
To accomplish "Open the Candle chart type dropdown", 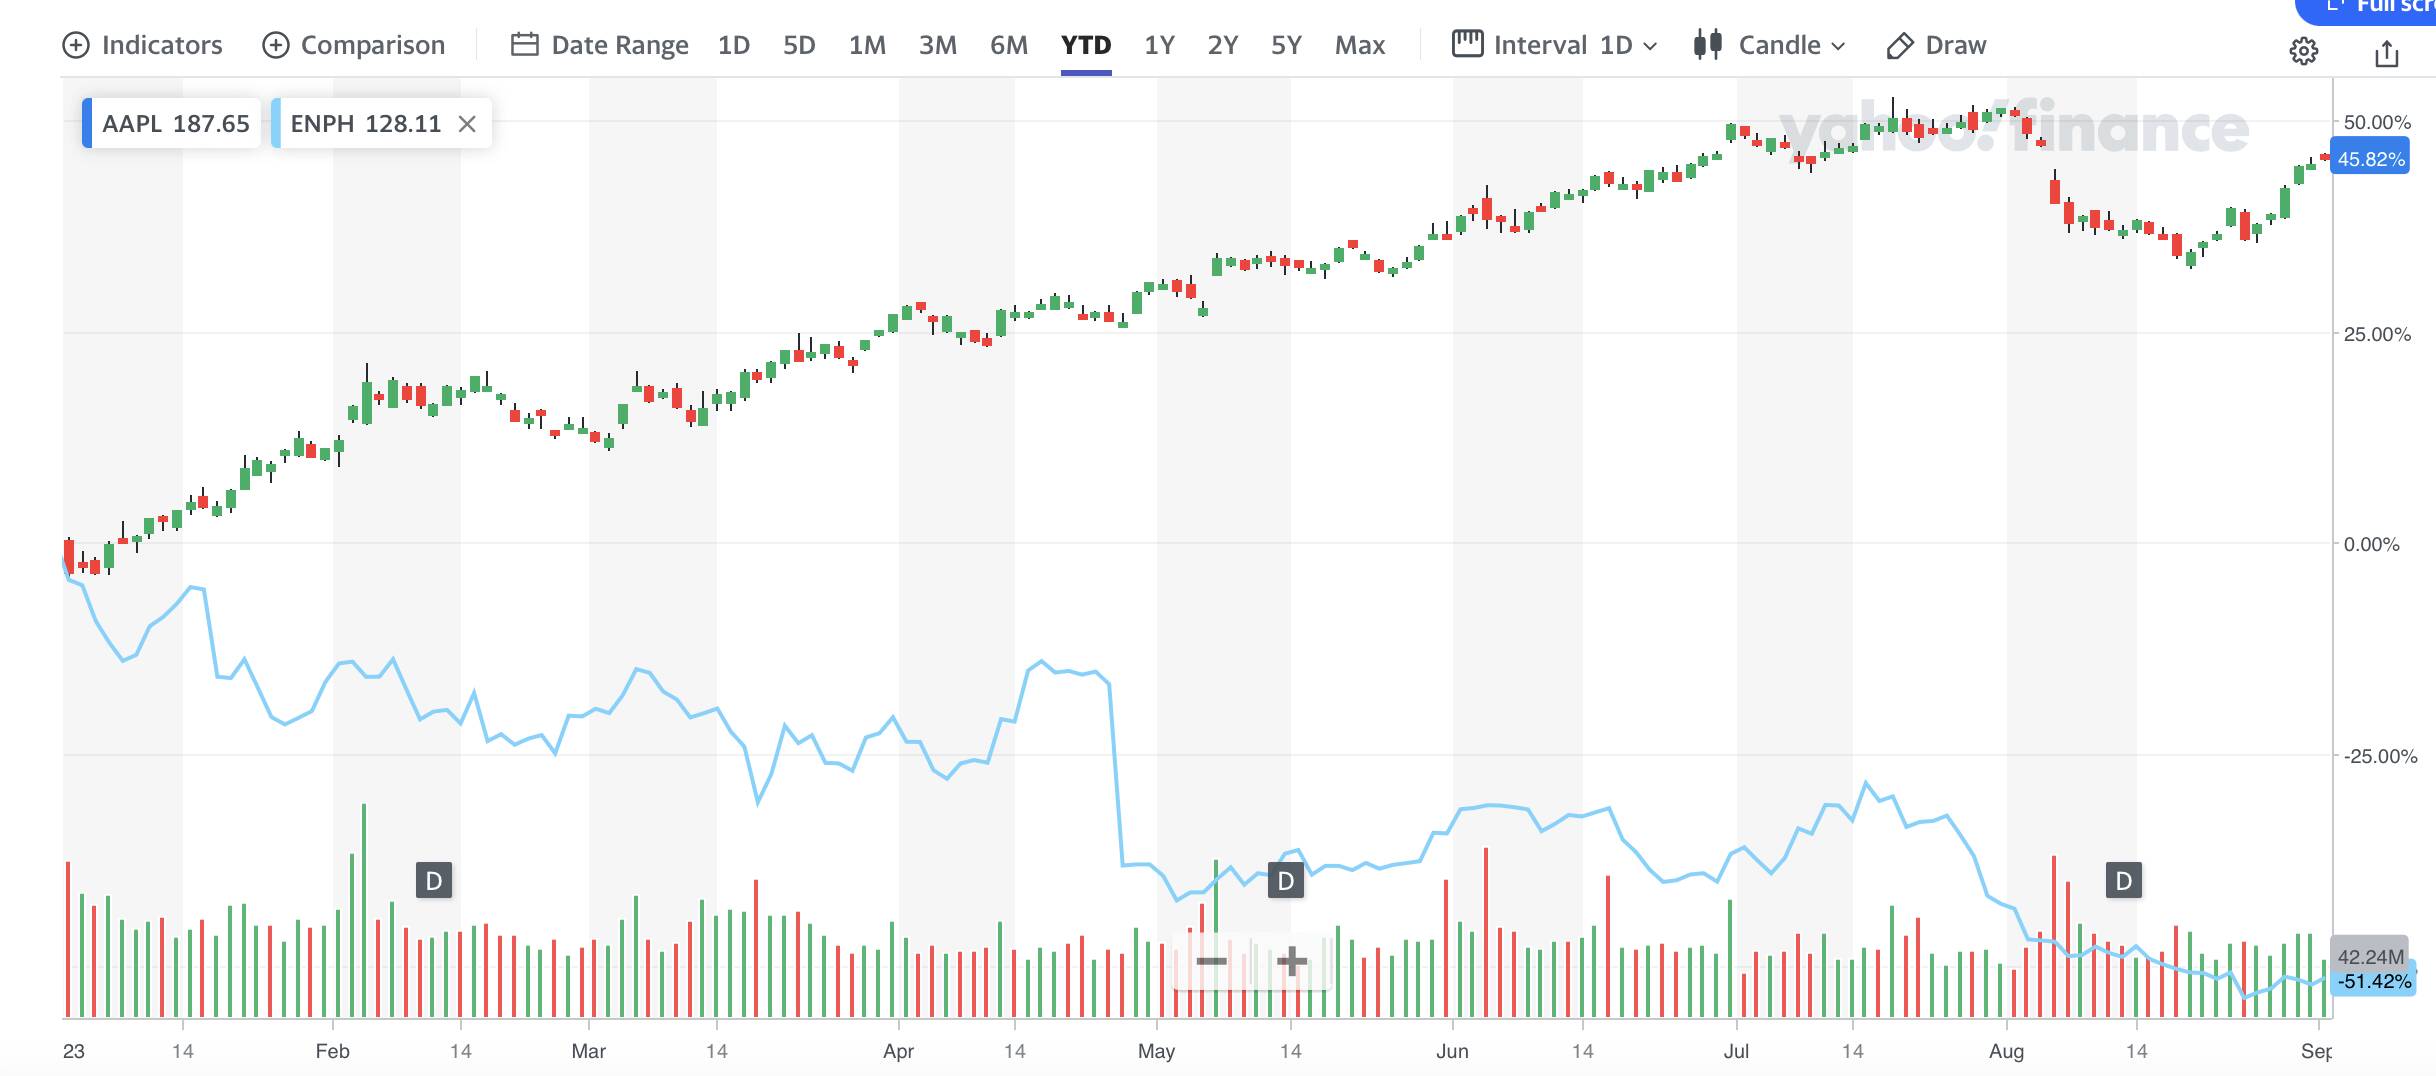I will coord(1770,45).
